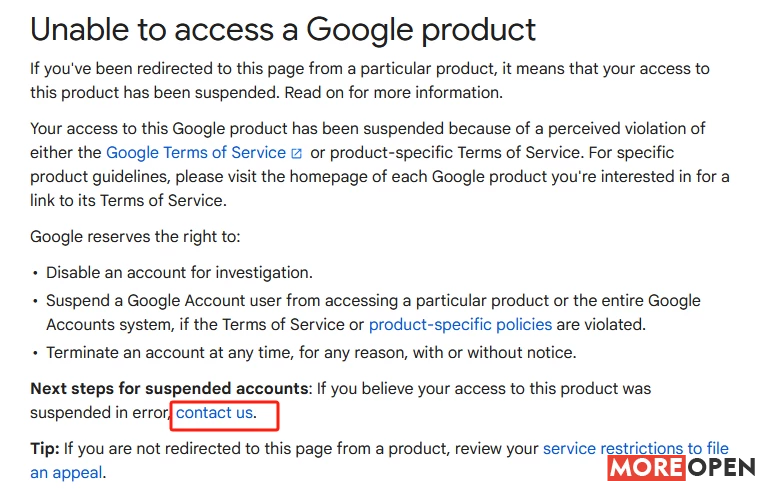Click the bold 'Next steps for suspended accounts' text
The image size is (761, 493).
(169, 389)
